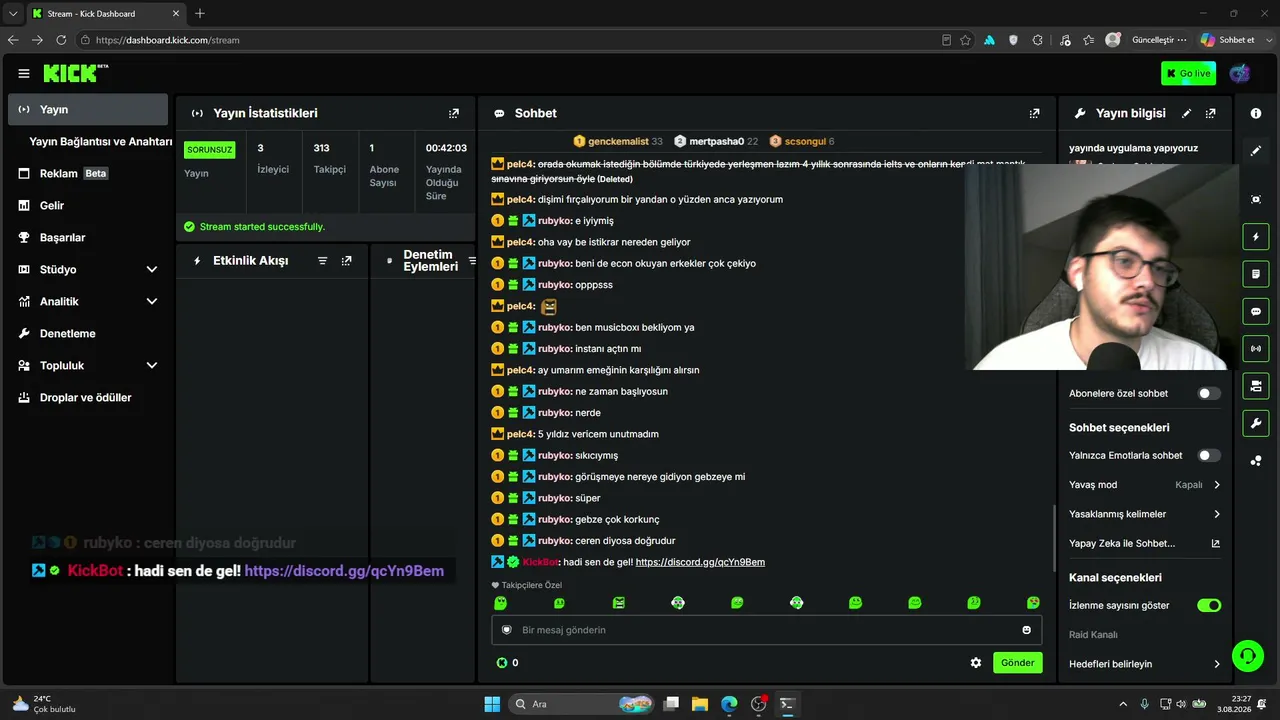This screenshot has width=1280, height=720.
Task: Open Windows Start menu
Action: pos(492,704)
